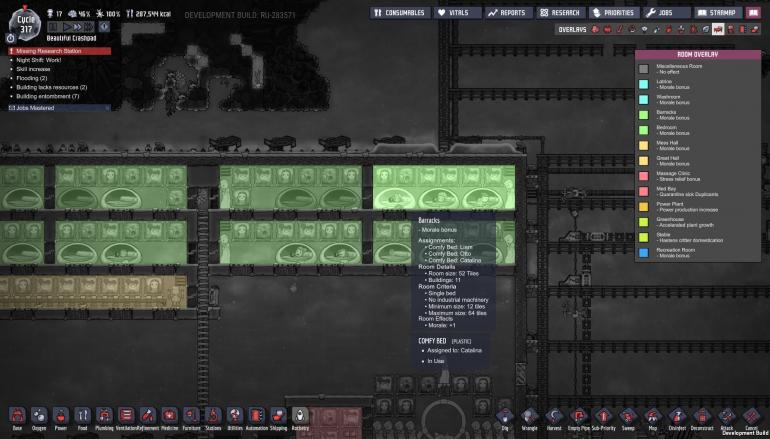Viewport: 770px width, 439px height.
Task: Select the Sub-Priority tool
Action: (604, 417)
